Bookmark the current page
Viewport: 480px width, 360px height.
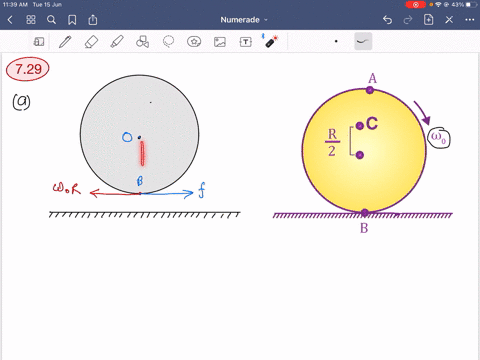[72, 20]
